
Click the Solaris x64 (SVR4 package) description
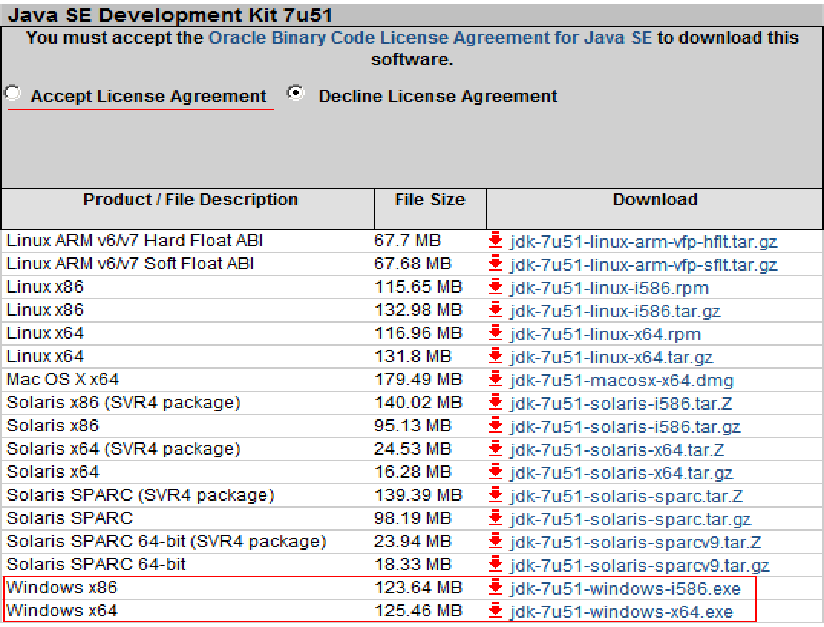coord(123,449)
